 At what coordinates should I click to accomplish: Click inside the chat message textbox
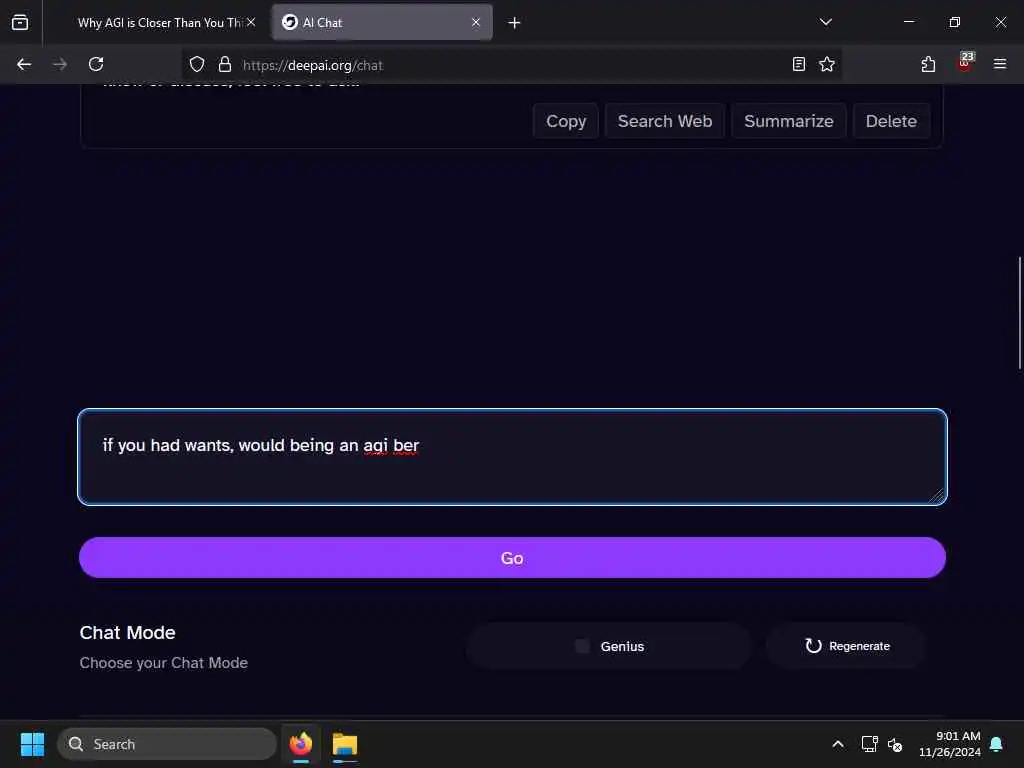[512, 457]
